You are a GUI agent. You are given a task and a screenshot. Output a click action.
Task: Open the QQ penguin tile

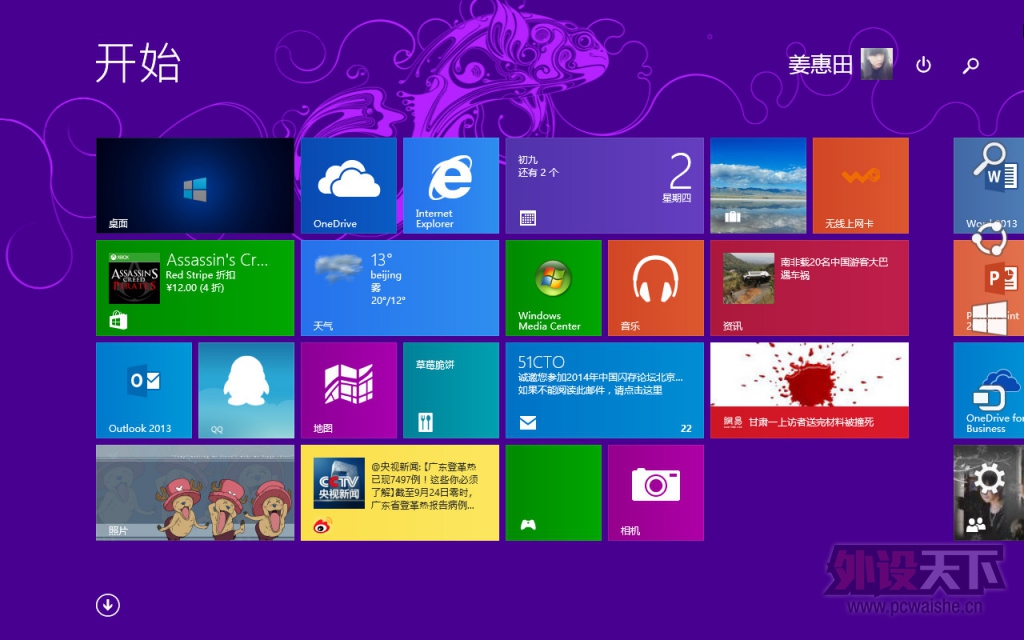click(x=246, y=391)
